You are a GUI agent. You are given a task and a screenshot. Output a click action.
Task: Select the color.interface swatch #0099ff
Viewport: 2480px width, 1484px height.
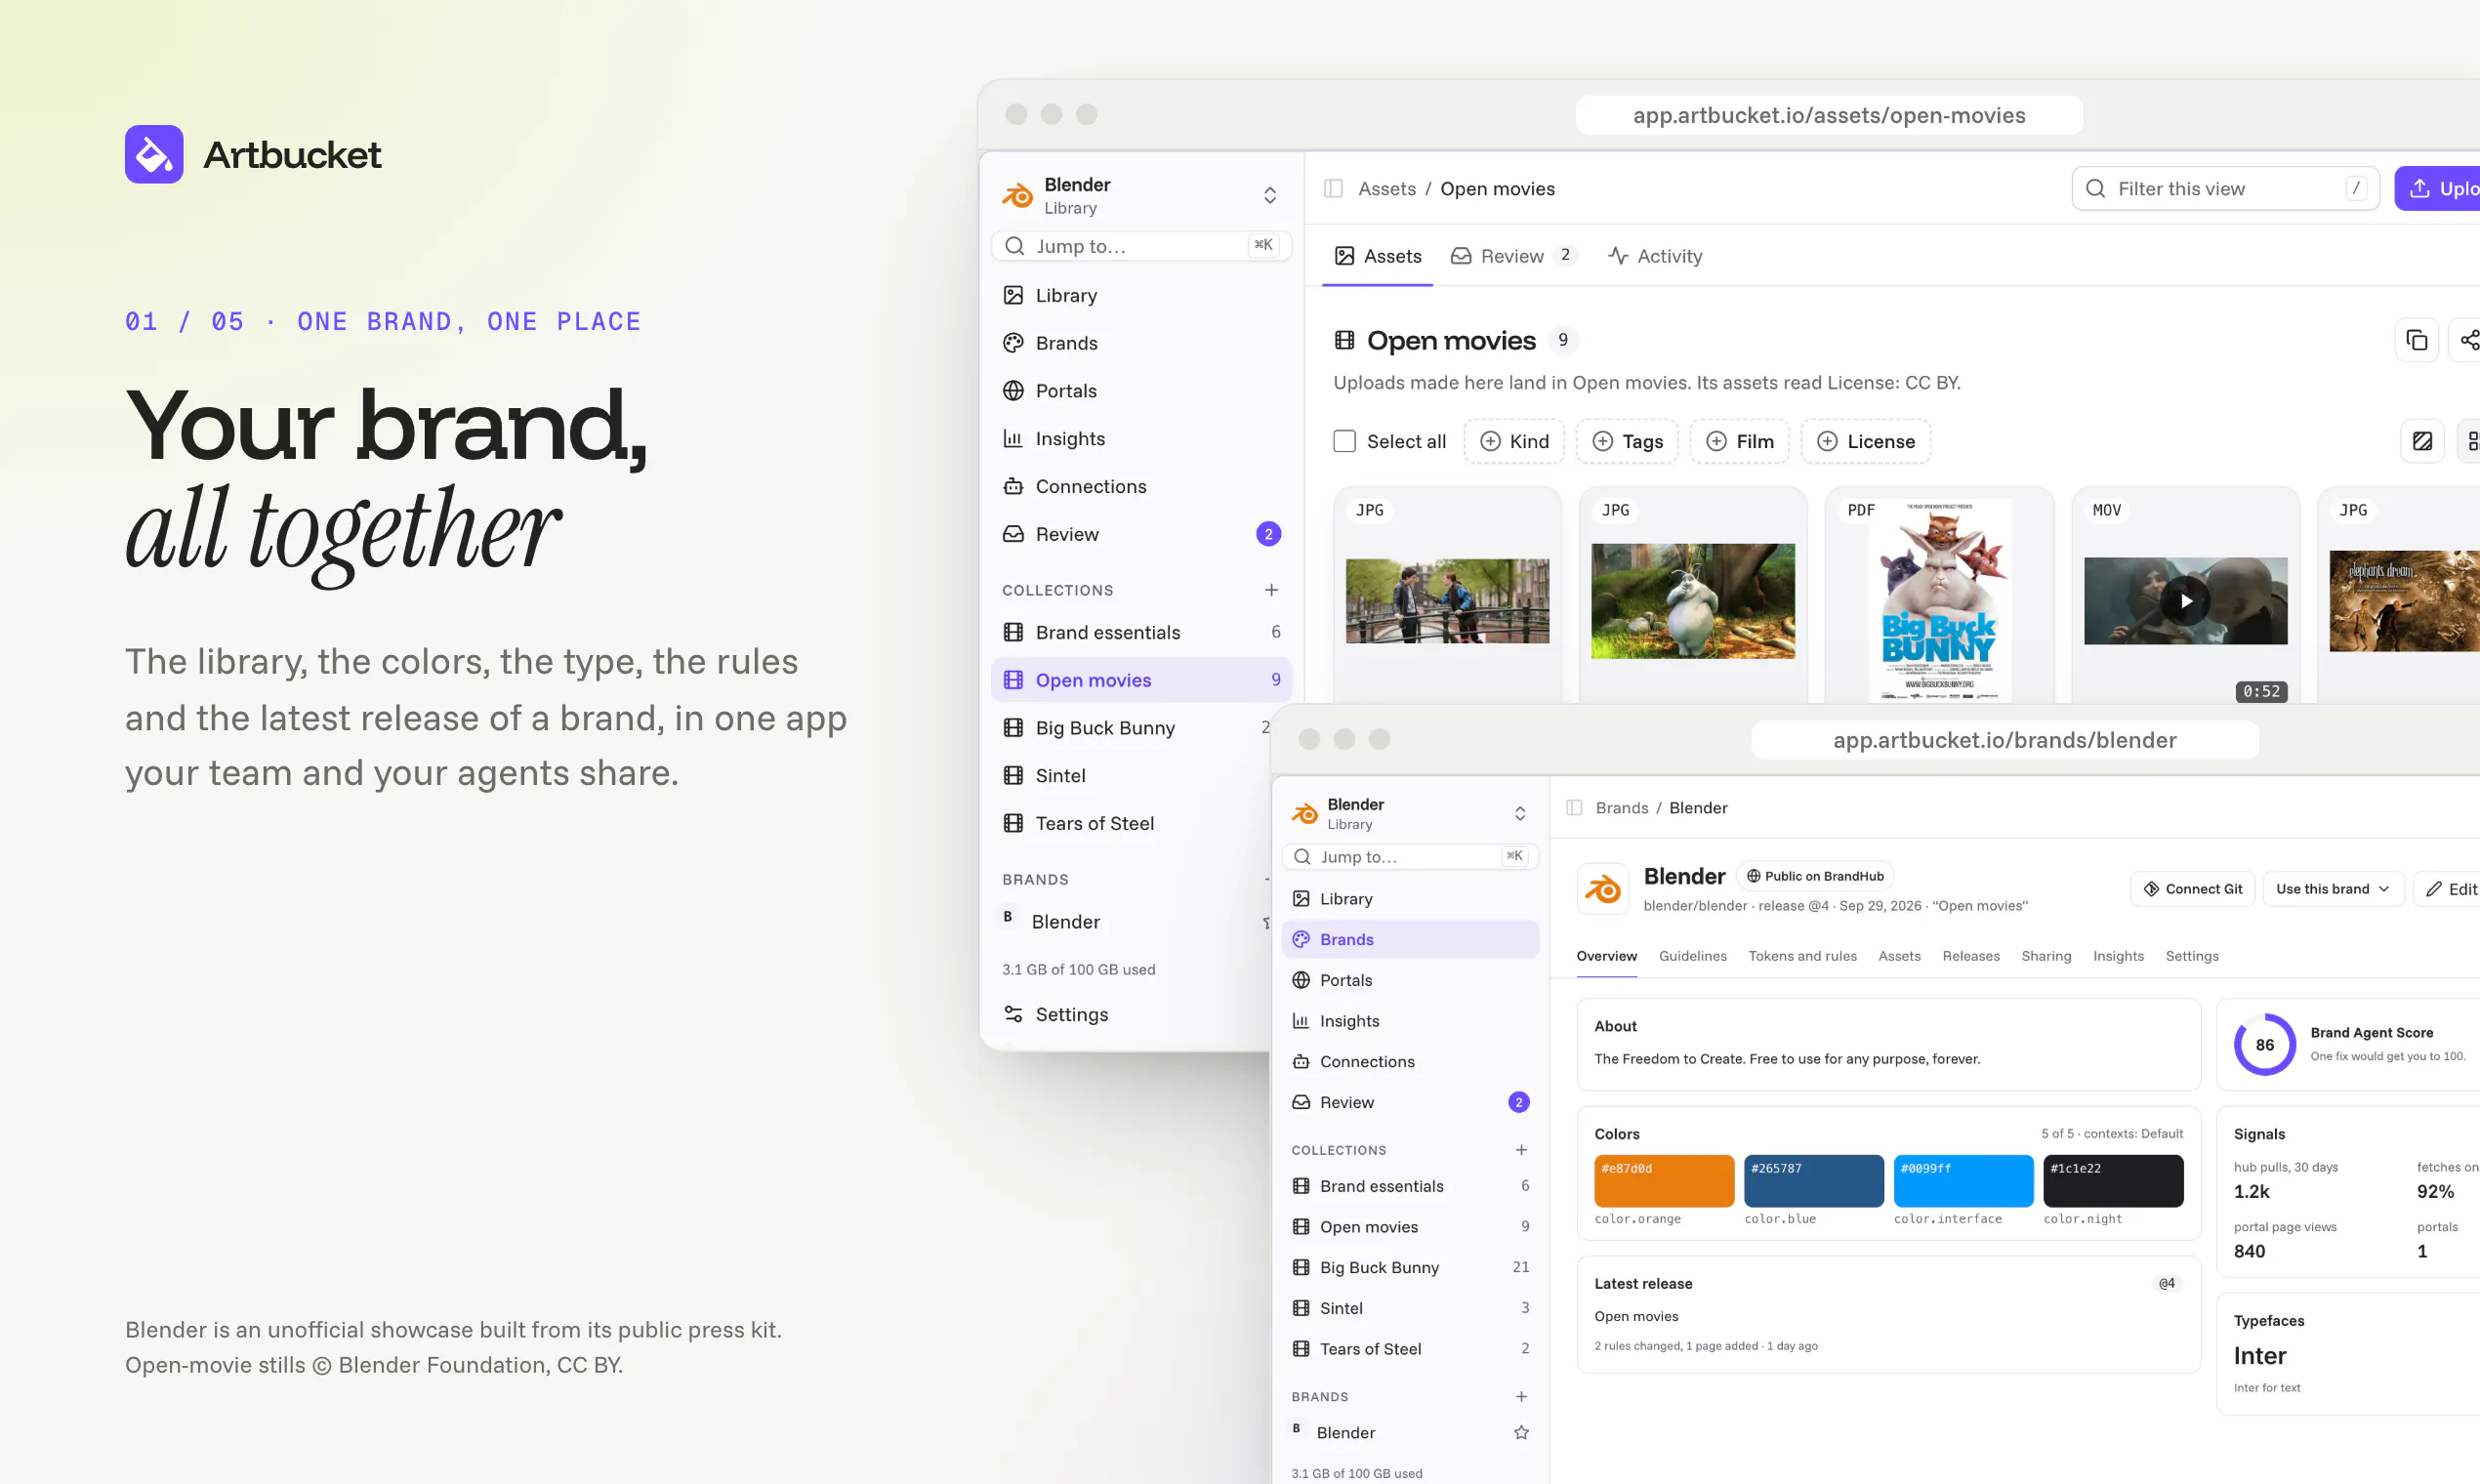(1963, 1181)
